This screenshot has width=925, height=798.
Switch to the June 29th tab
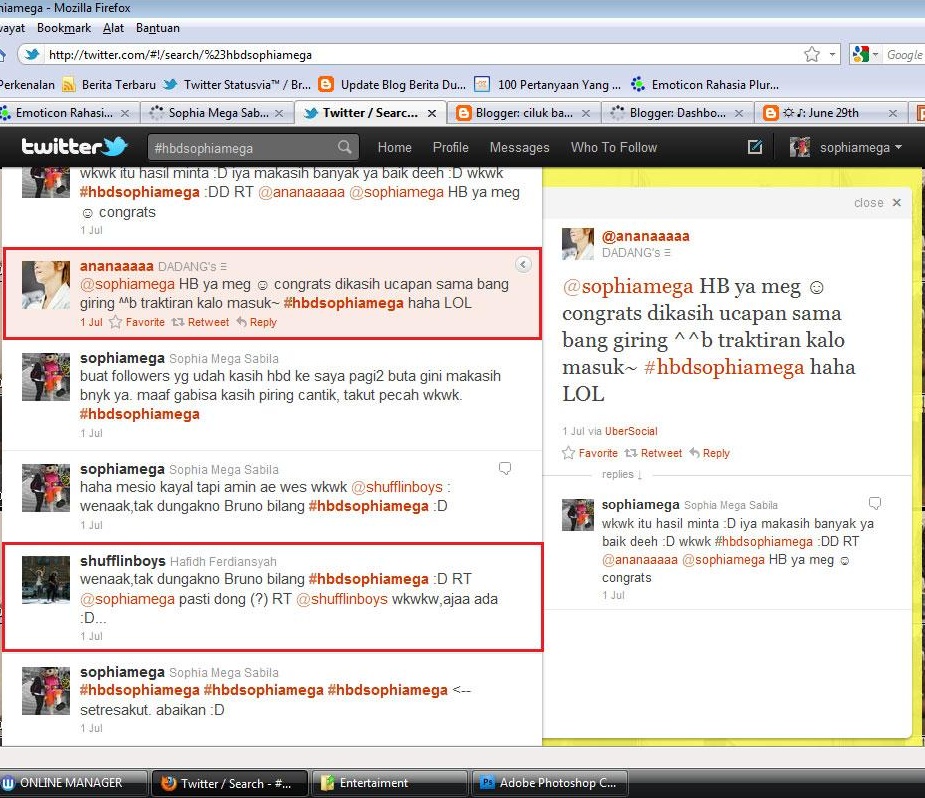pos(831,113)
